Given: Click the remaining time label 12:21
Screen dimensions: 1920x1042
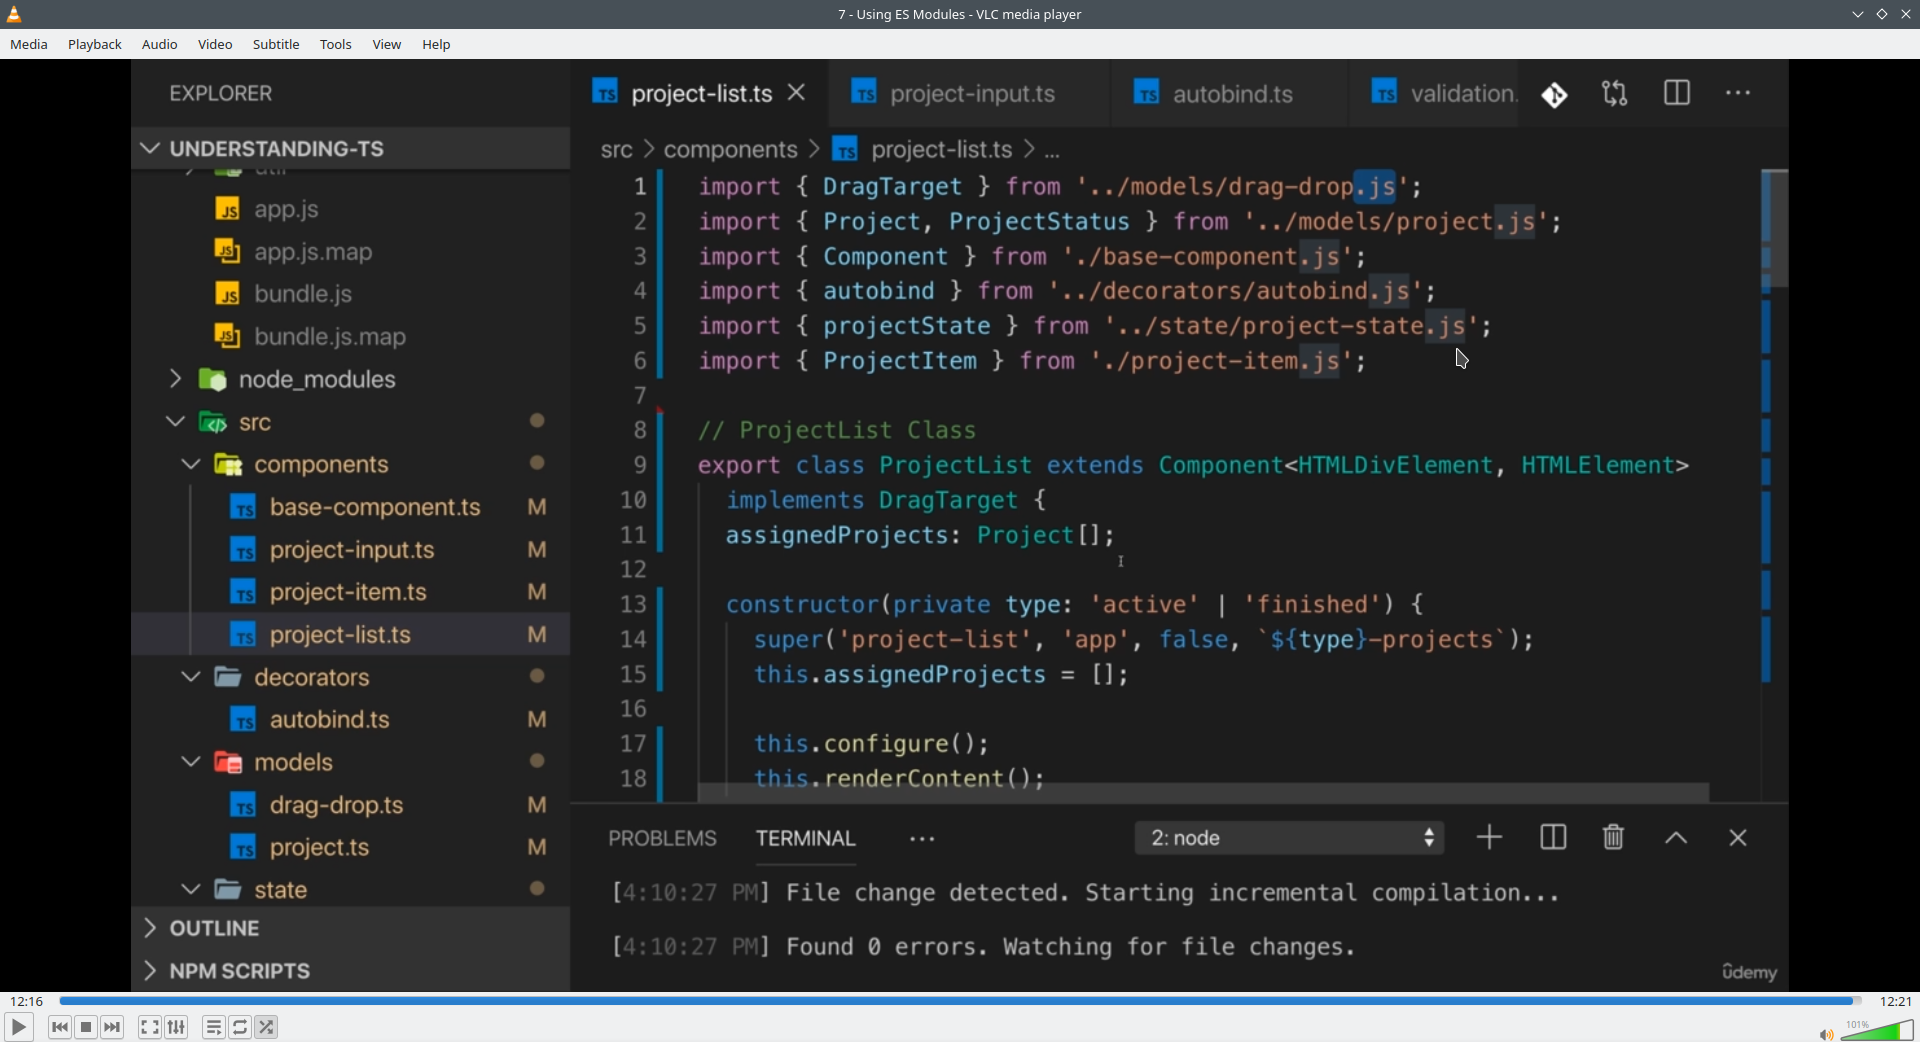Looking at the screenshot, I should pyautogui.click(x=1895, y=1001).
